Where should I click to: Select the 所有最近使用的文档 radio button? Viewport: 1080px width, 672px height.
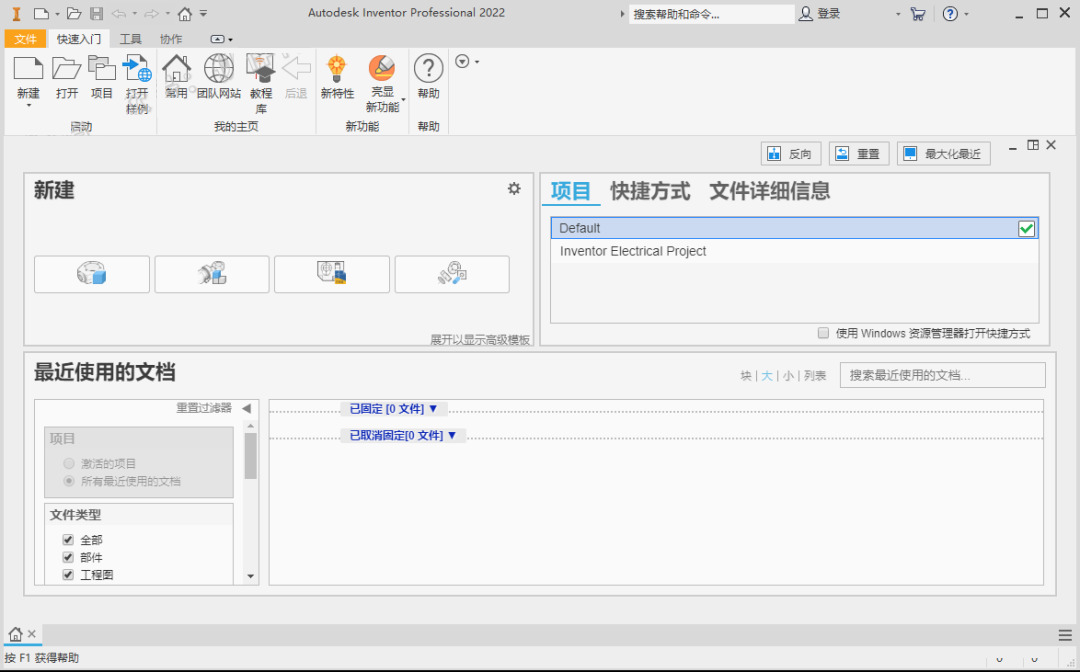coord(69,481)
